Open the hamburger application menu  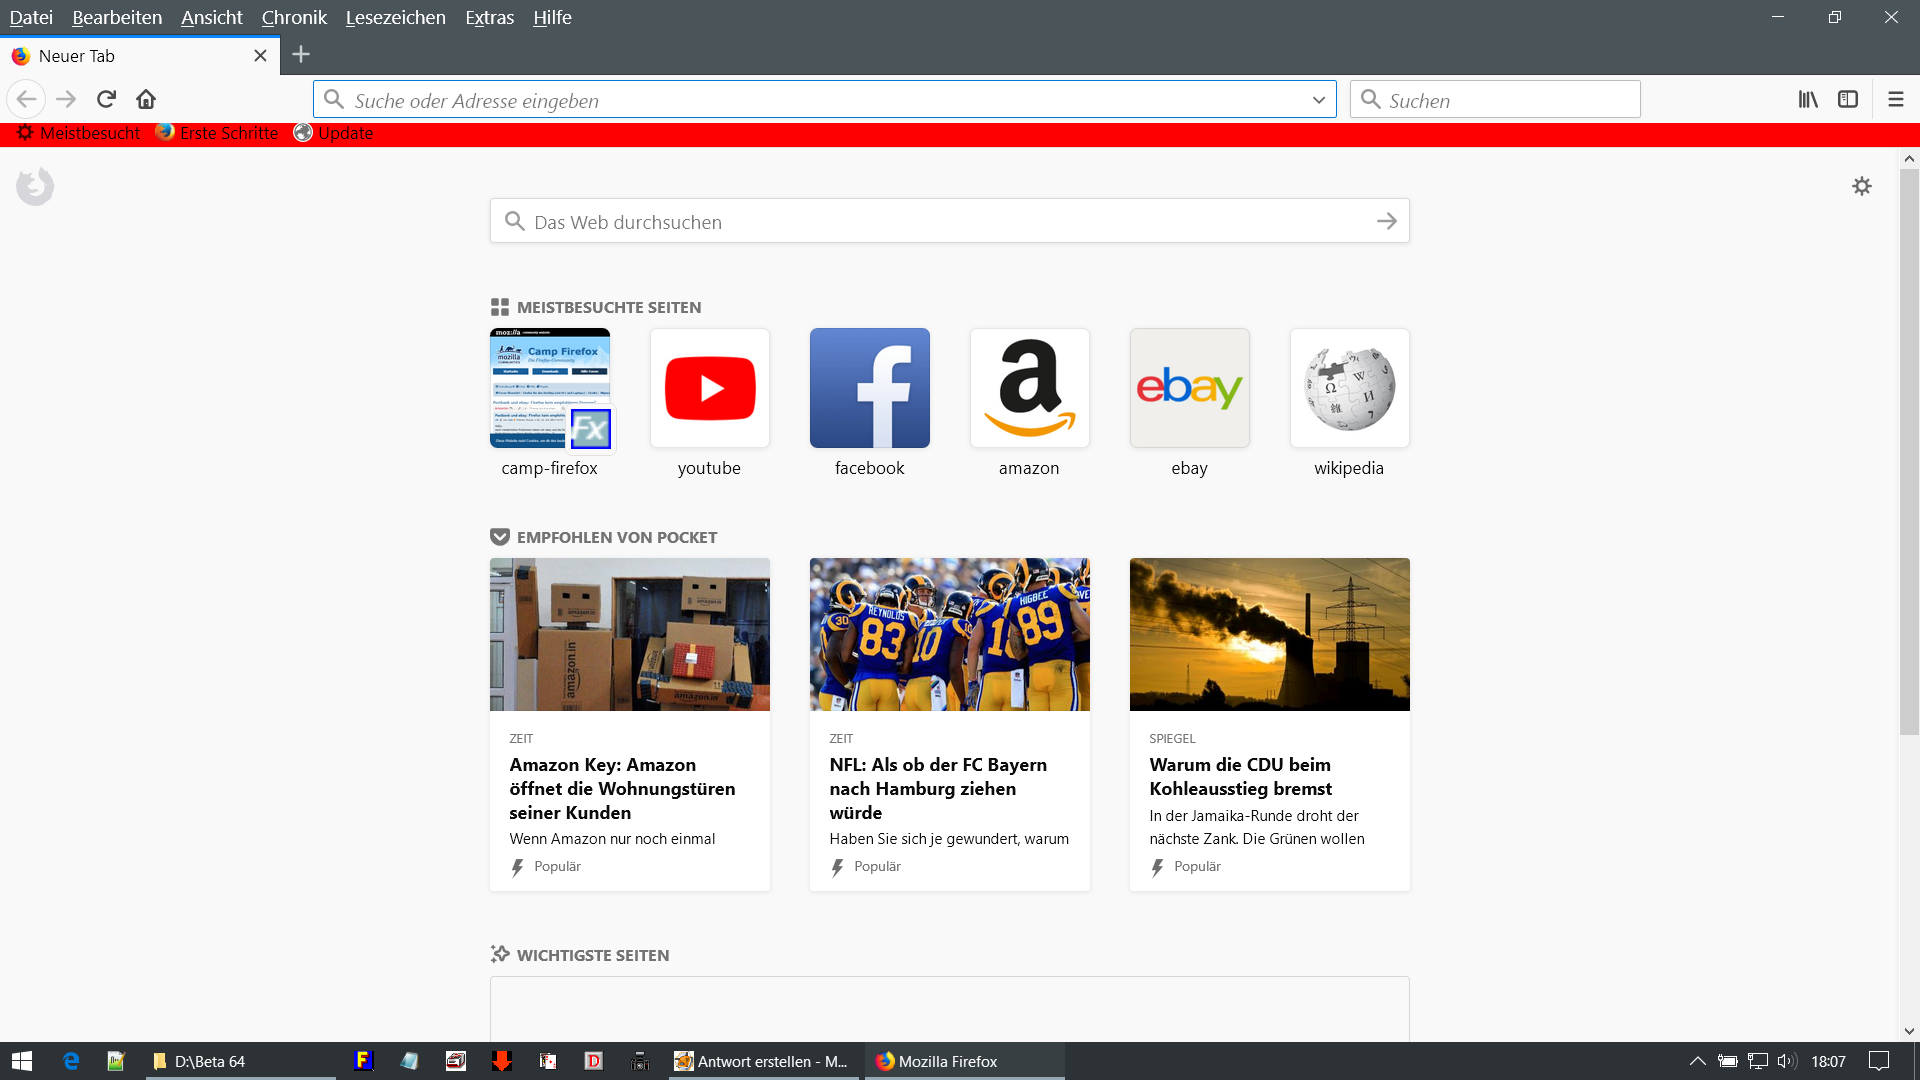(1895, 99)
